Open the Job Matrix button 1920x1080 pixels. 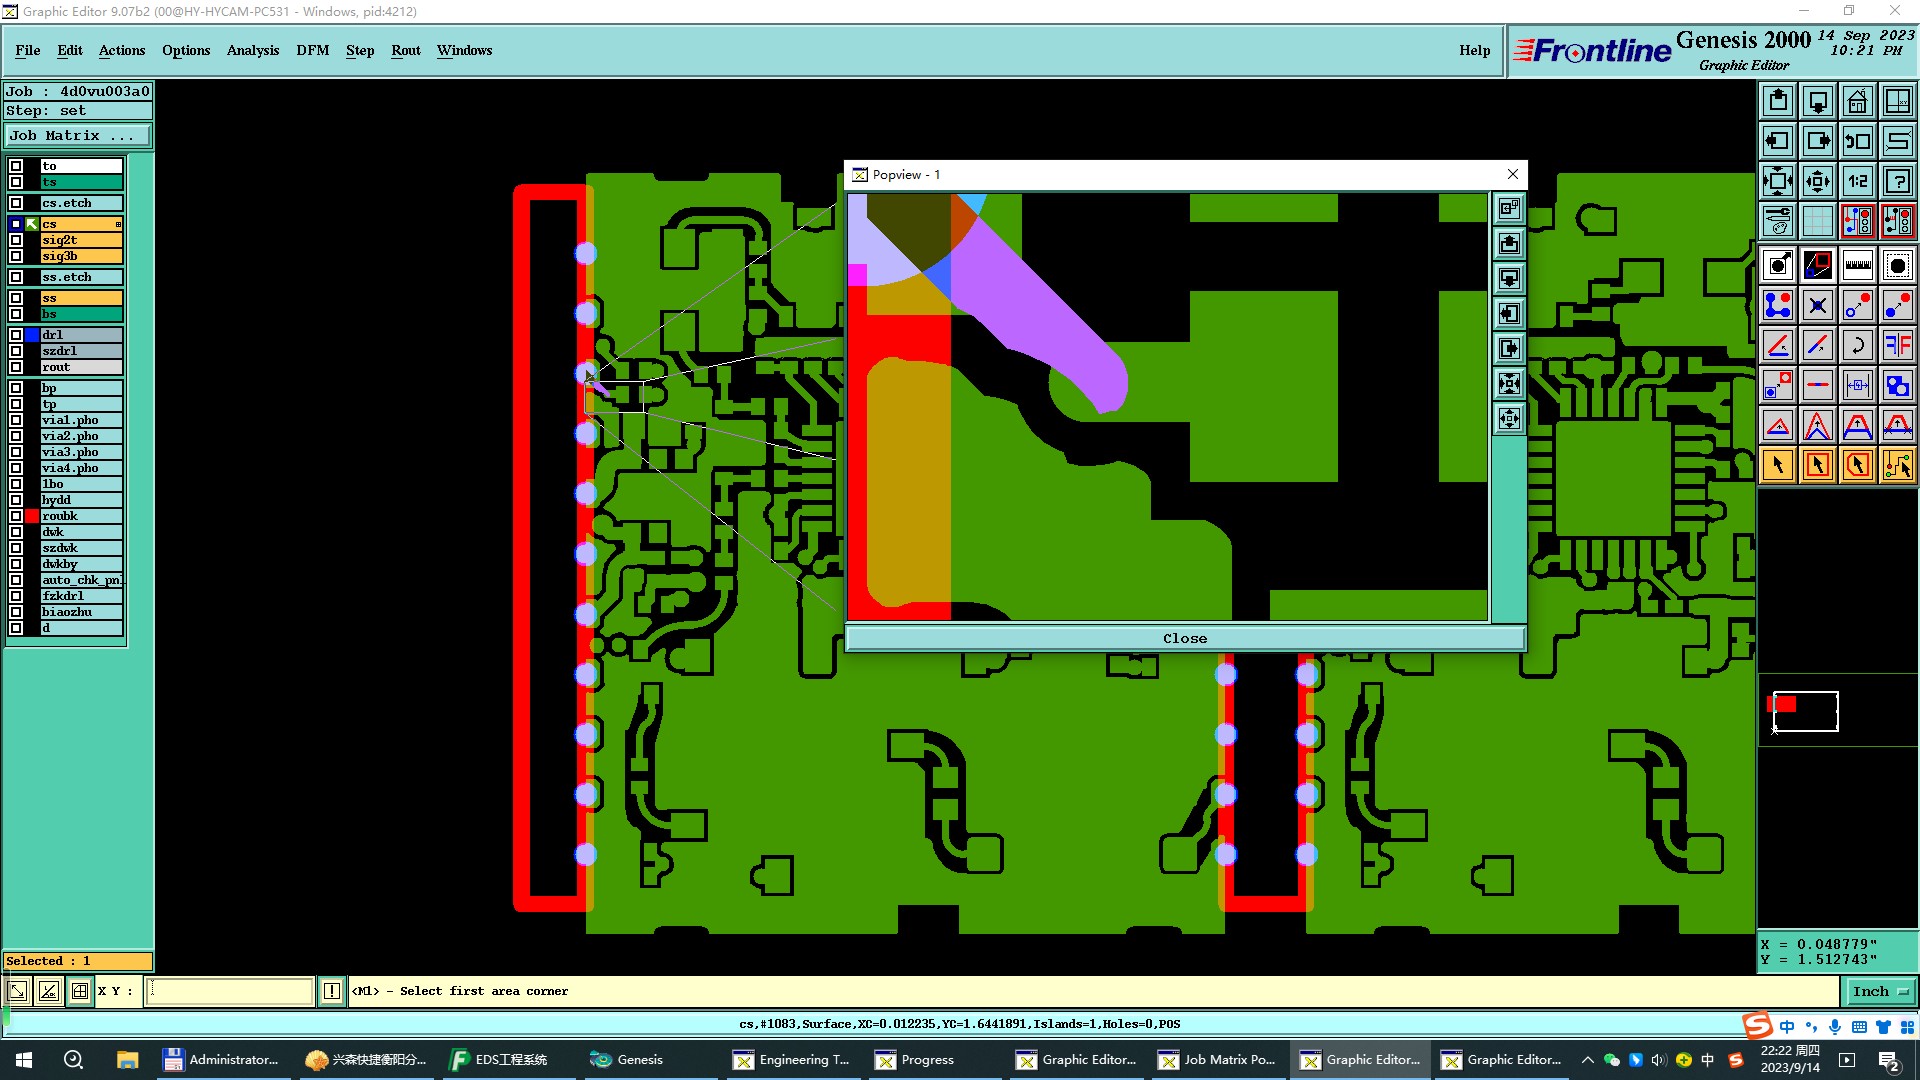point(77,136)
